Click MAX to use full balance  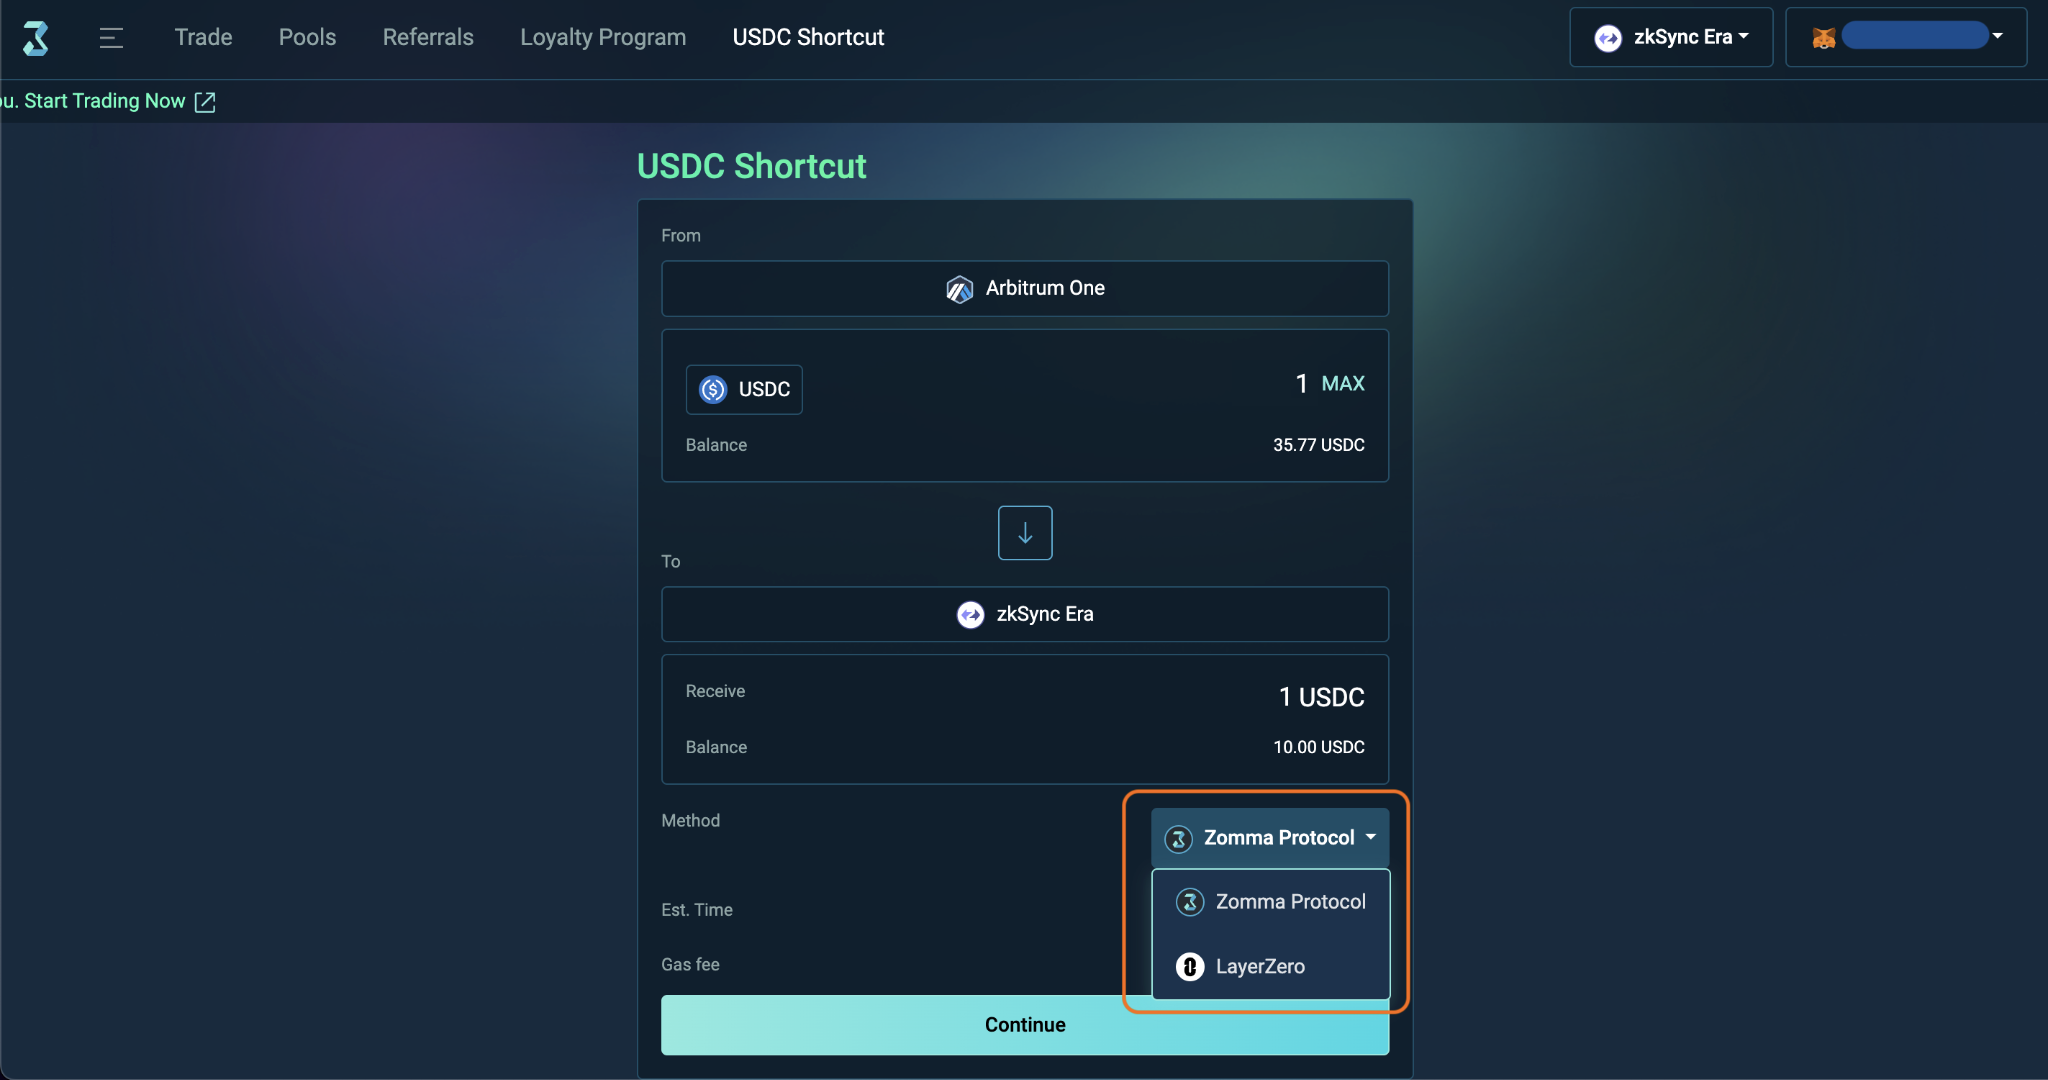(1343, 383)
